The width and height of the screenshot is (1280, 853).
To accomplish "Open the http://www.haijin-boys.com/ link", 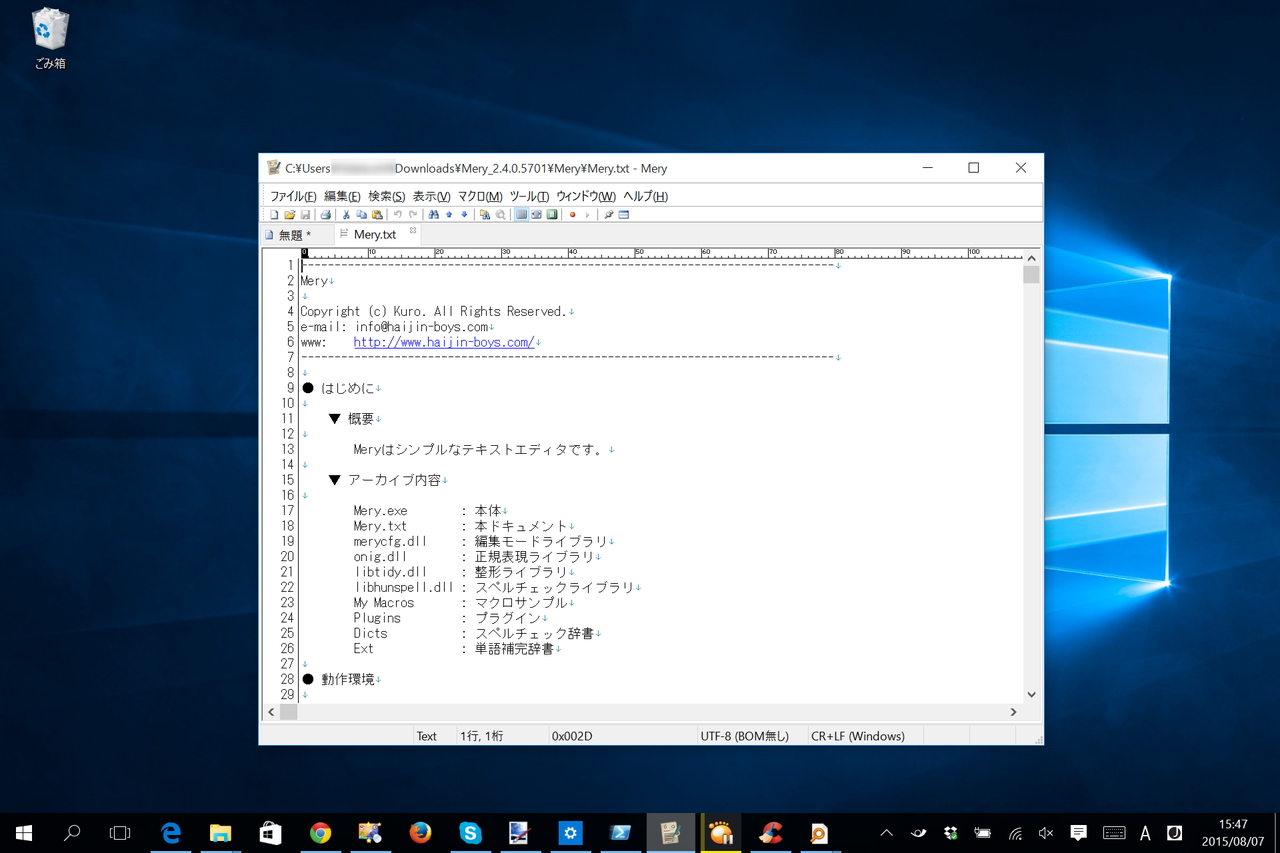I will point(444,342).
